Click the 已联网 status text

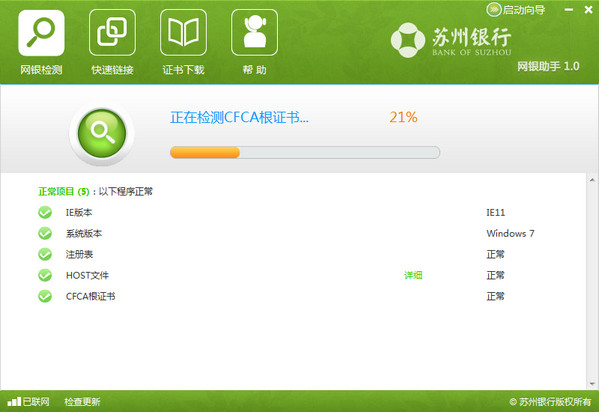[x=36, y=402]
